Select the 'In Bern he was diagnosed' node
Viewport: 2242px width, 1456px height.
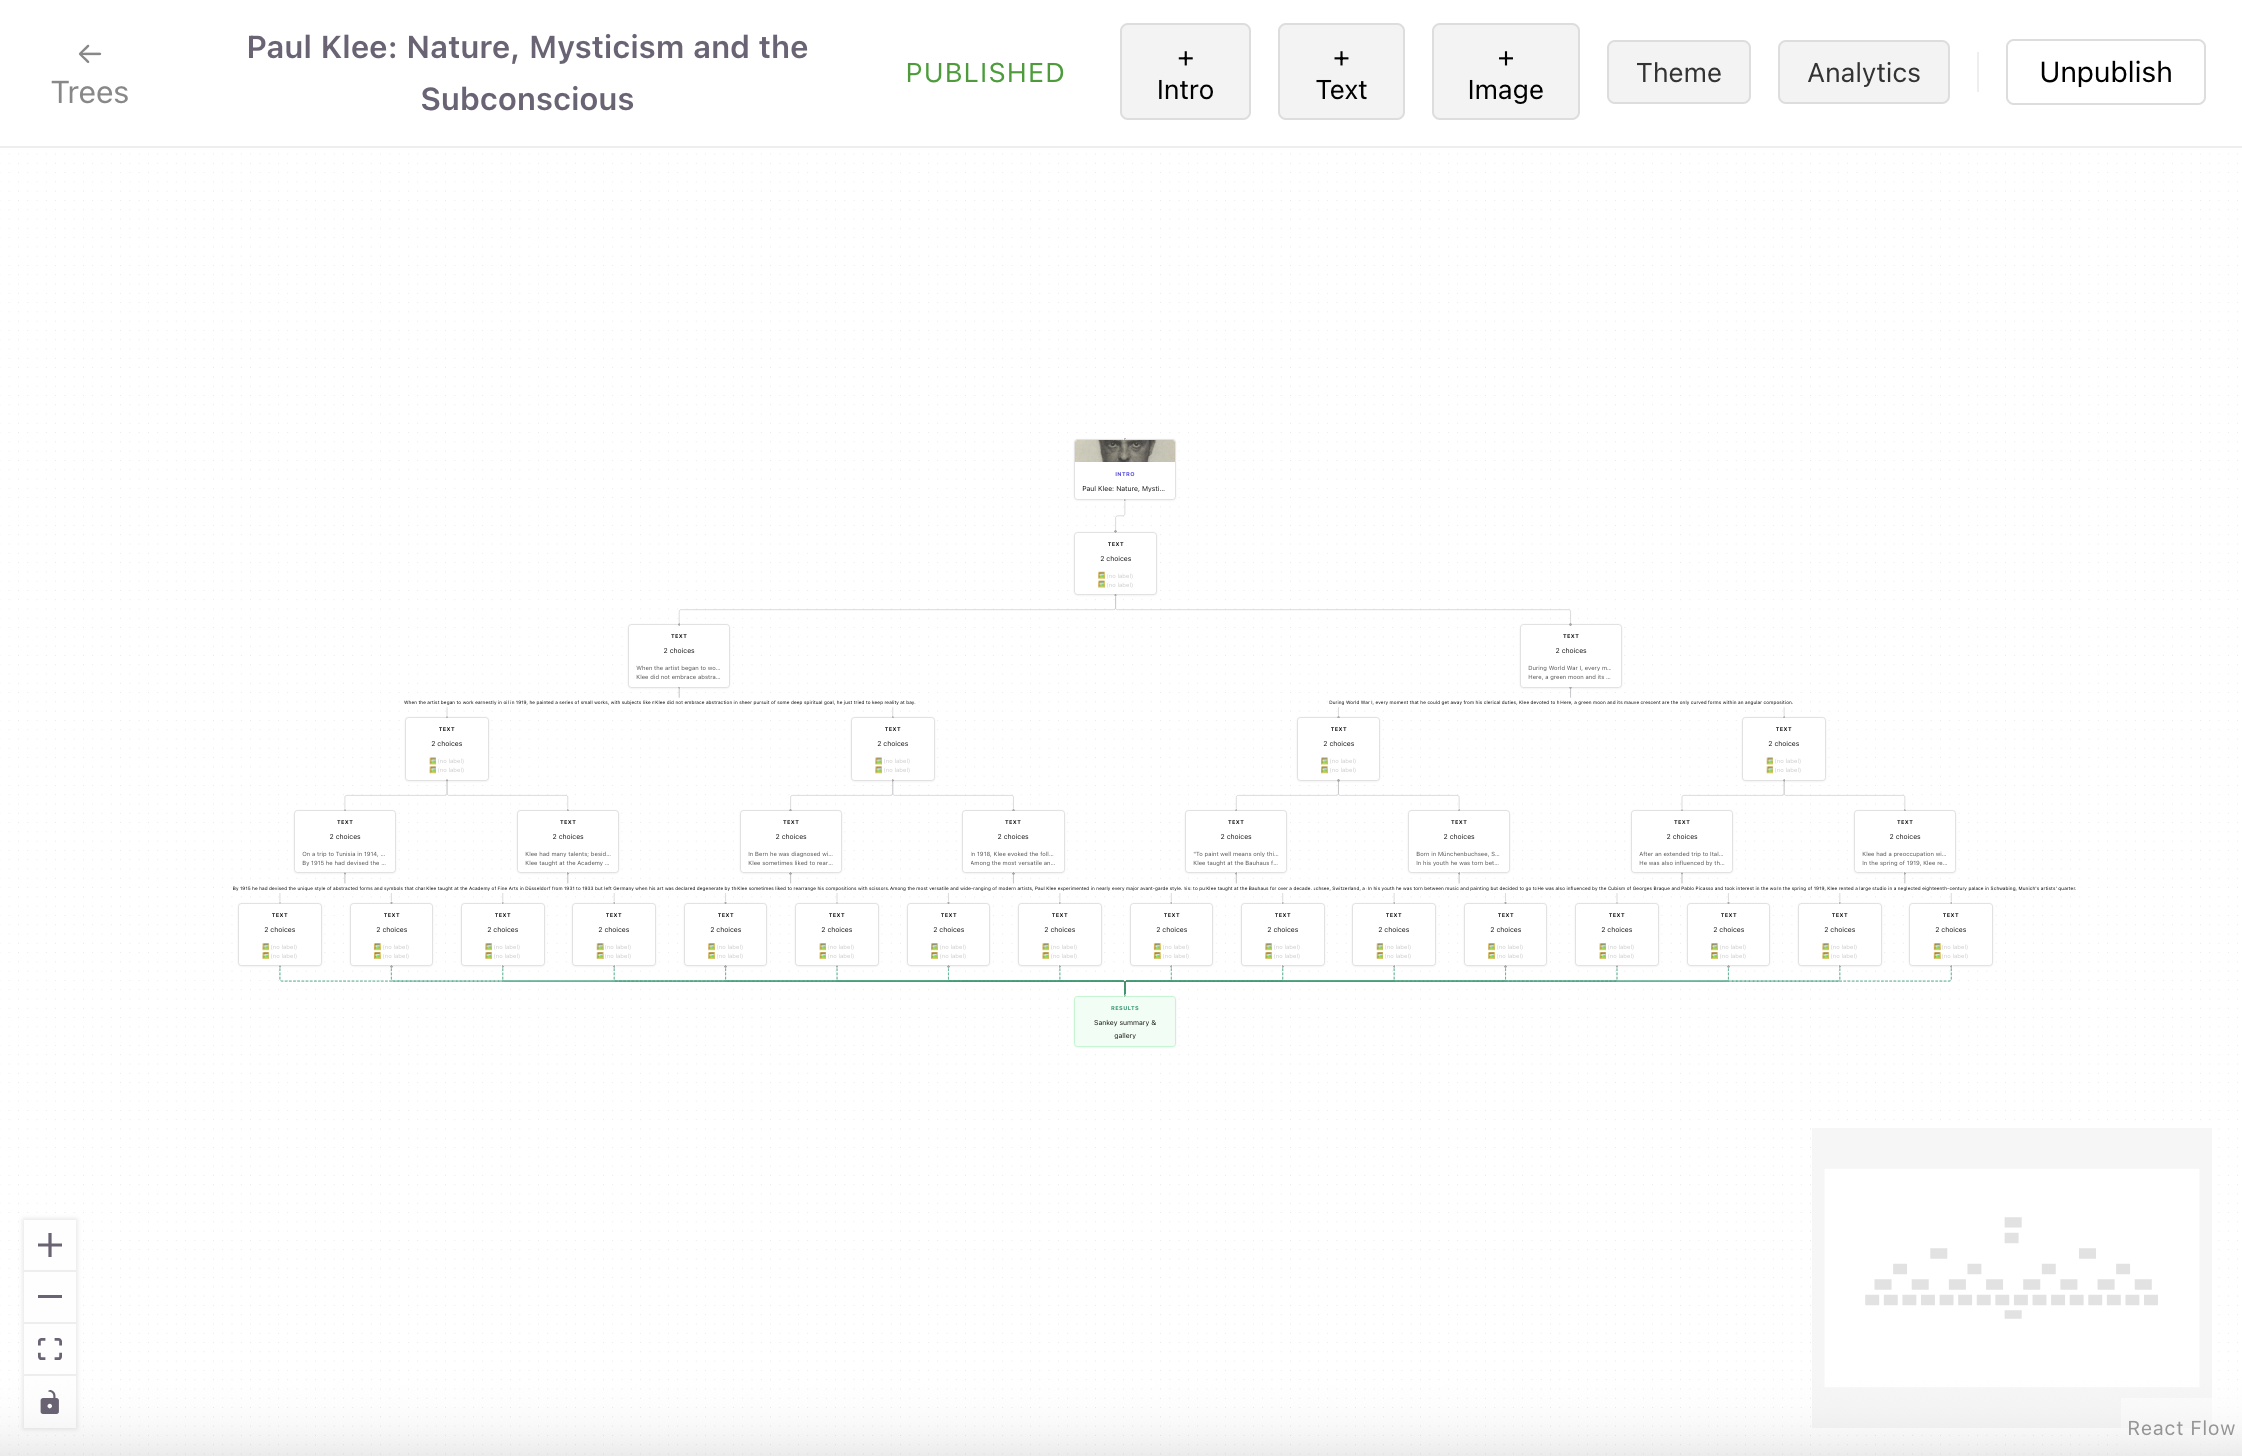[x=790, y=842]
